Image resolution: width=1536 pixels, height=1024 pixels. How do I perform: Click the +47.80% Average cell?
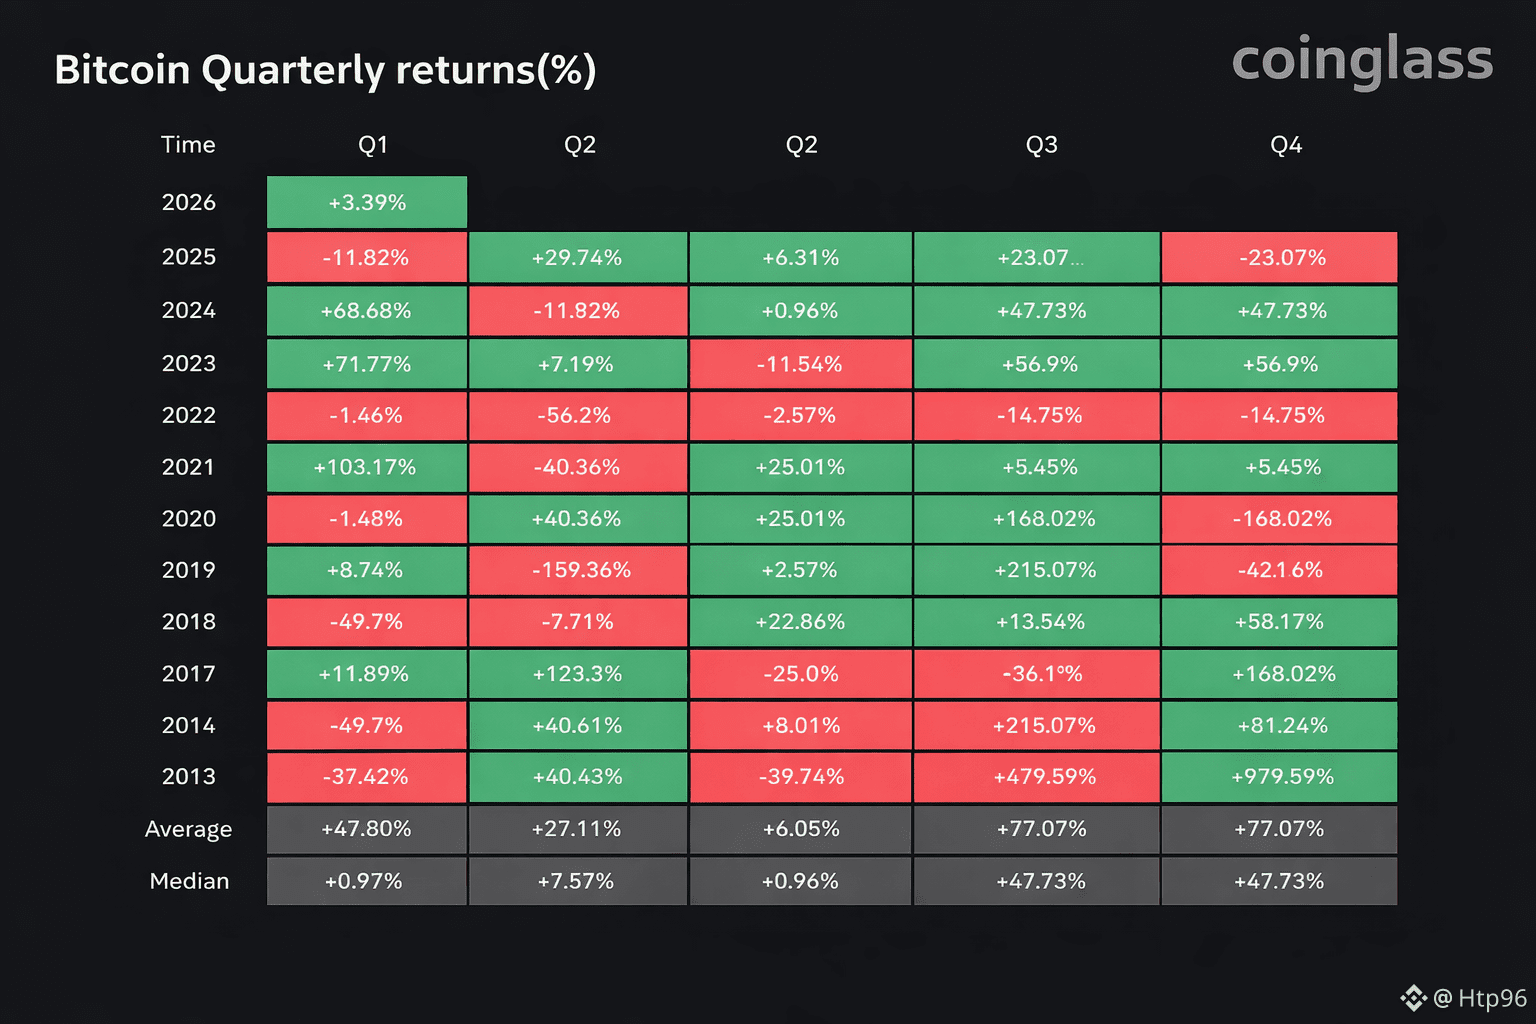click(366, 829)
